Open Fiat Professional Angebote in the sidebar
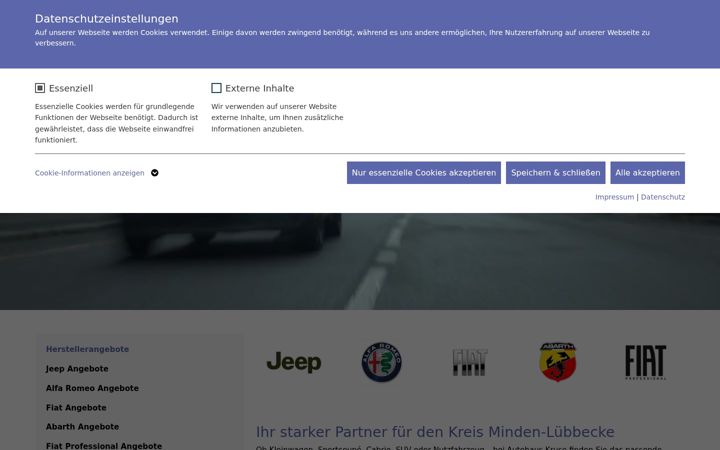The height and width of the screenshot is (450, 720). pyautogui.click(x=104, y=445)
